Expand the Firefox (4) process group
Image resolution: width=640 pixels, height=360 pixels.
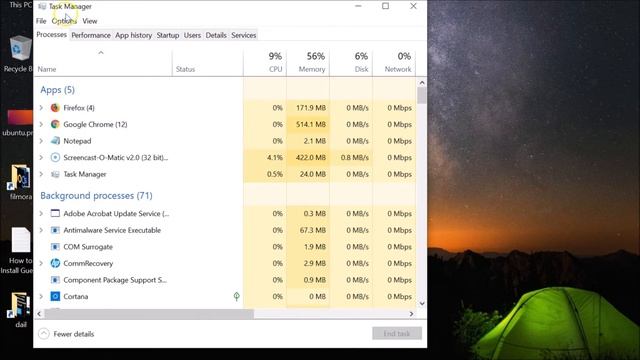(41, 108)
